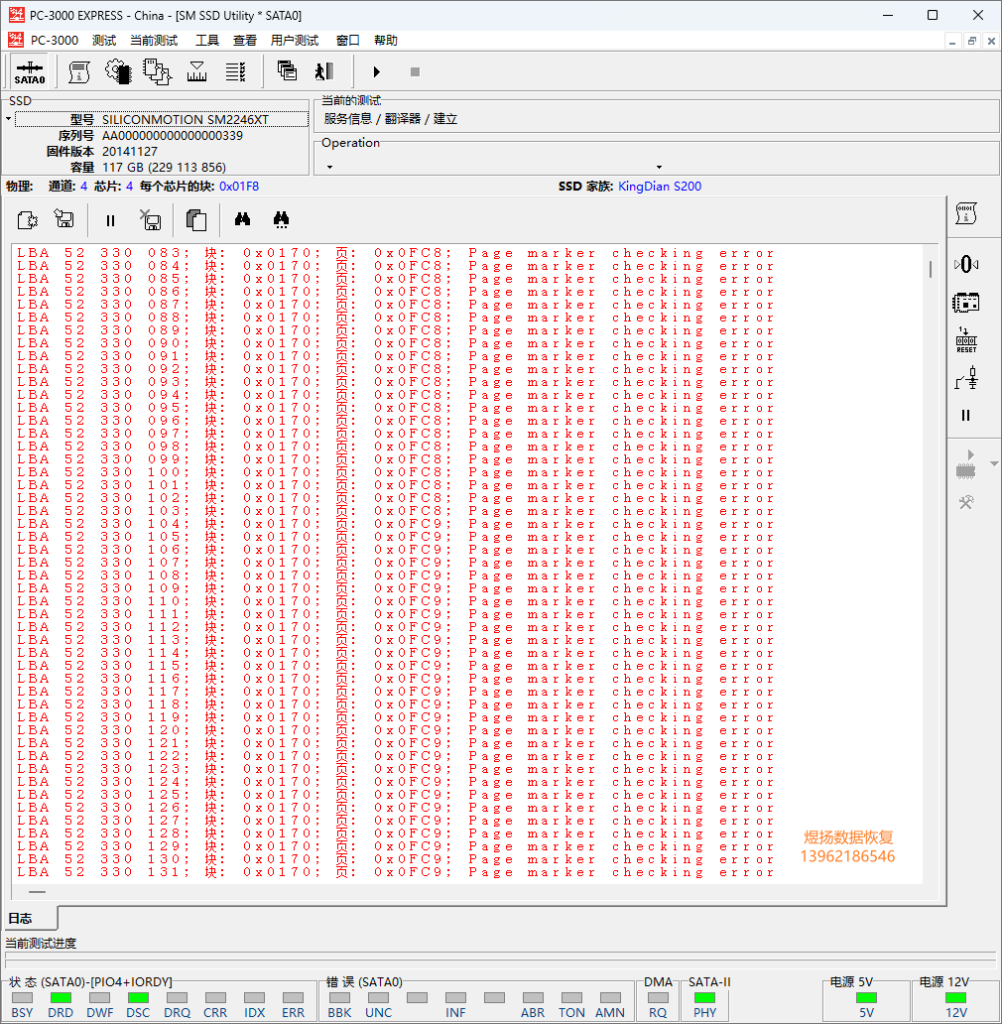Pause the log output
Viewport: 1002px width, 1024px height.
110,221
